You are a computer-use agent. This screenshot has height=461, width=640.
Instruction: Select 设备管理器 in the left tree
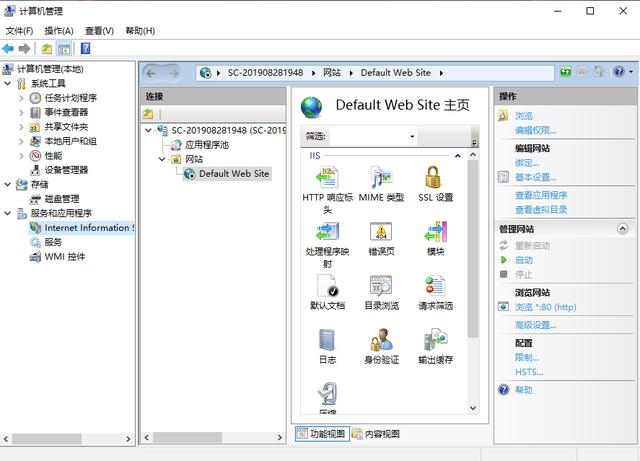tap(66, 170)
